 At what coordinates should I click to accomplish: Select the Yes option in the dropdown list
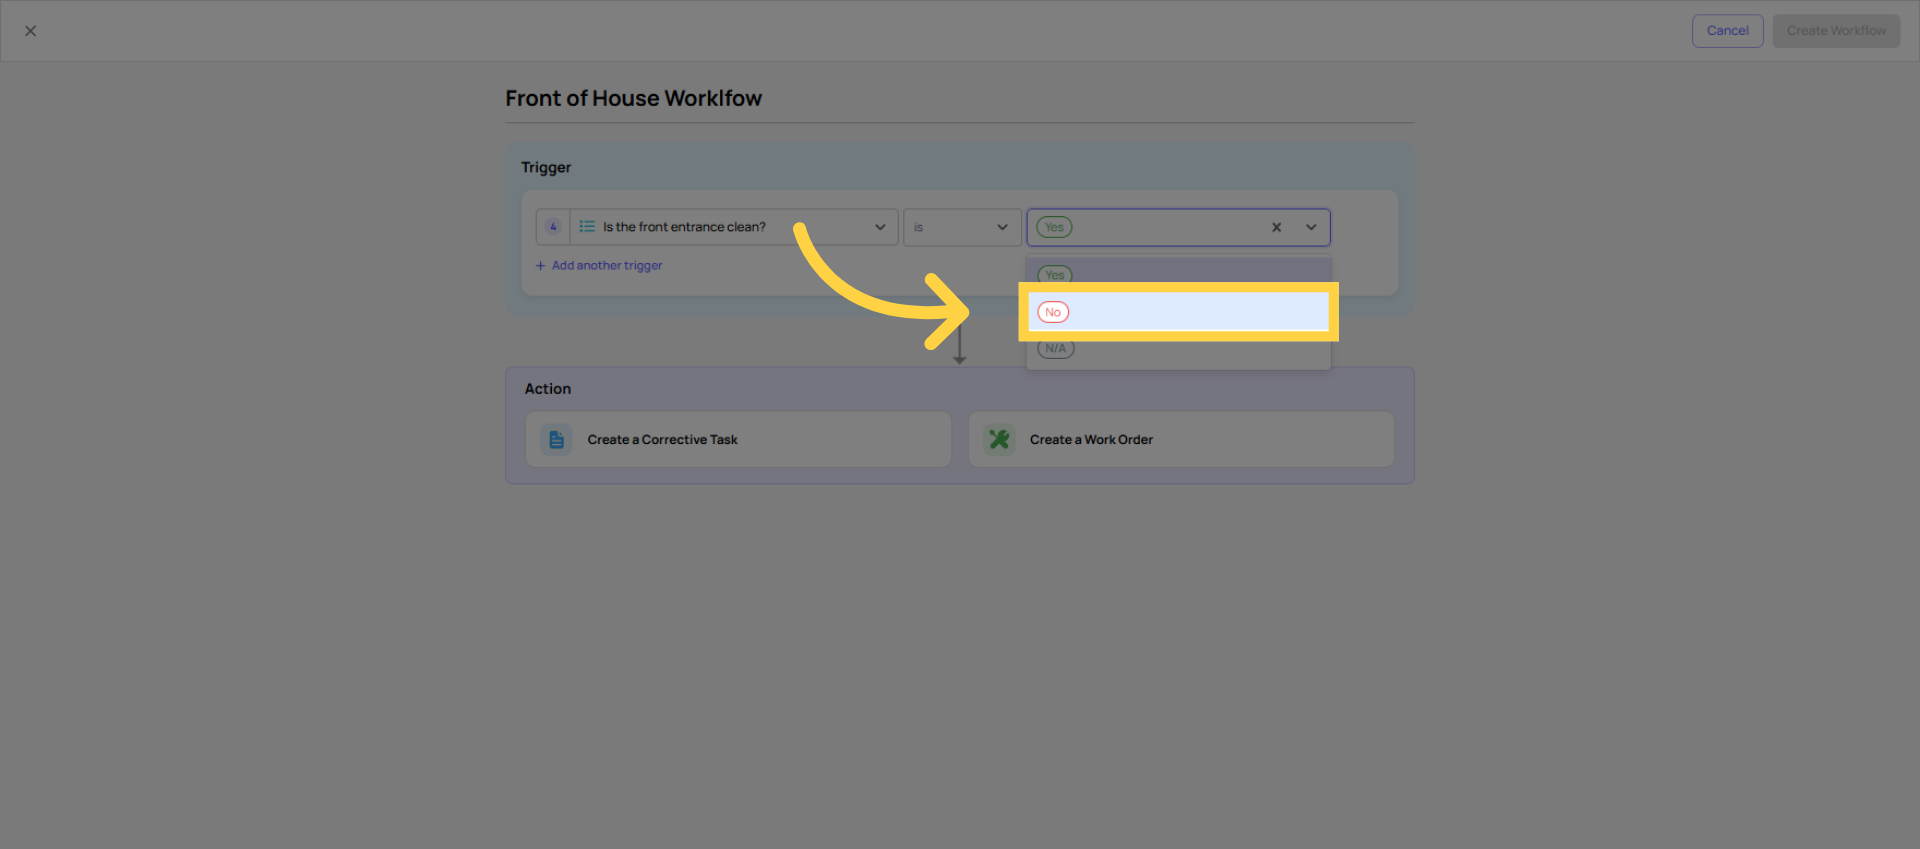(x=1178, y=273)
